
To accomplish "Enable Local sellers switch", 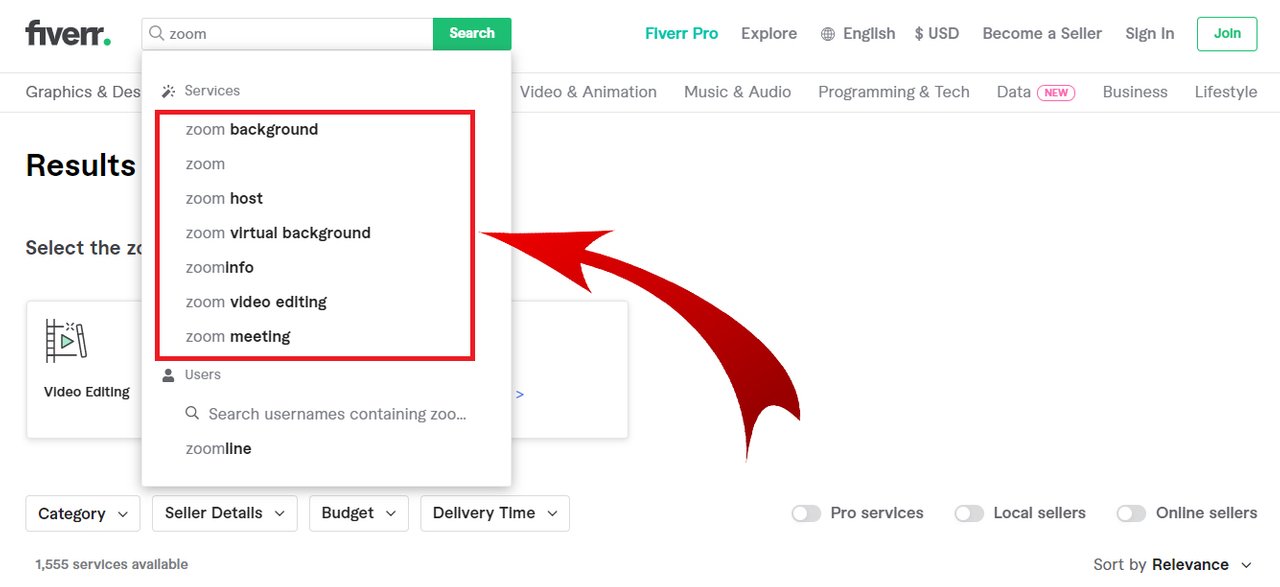I will [969, 513].
